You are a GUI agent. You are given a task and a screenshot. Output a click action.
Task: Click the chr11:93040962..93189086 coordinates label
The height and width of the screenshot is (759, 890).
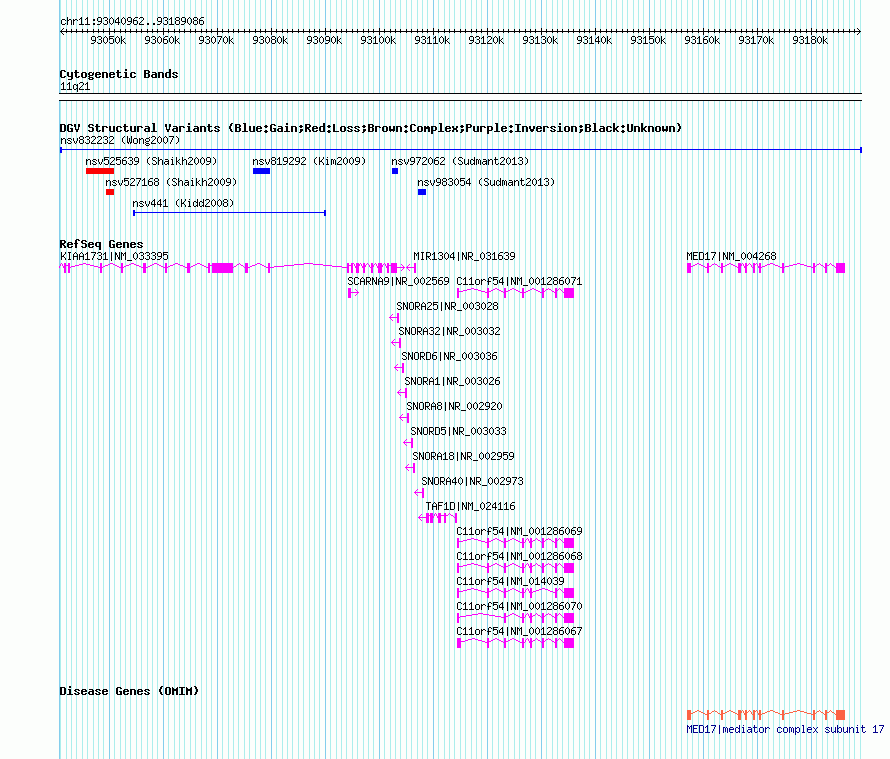click(x=132, y=22)
